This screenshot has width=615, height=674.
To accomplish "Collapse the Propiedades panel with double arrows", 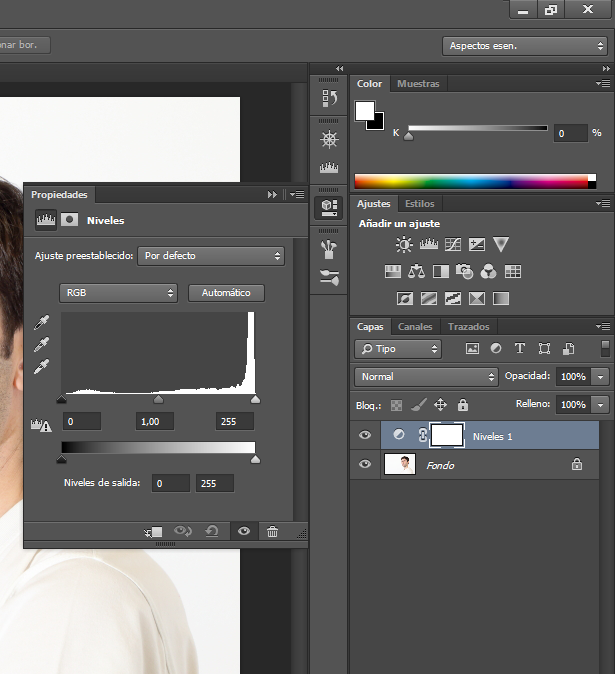I will click(272, 195).
